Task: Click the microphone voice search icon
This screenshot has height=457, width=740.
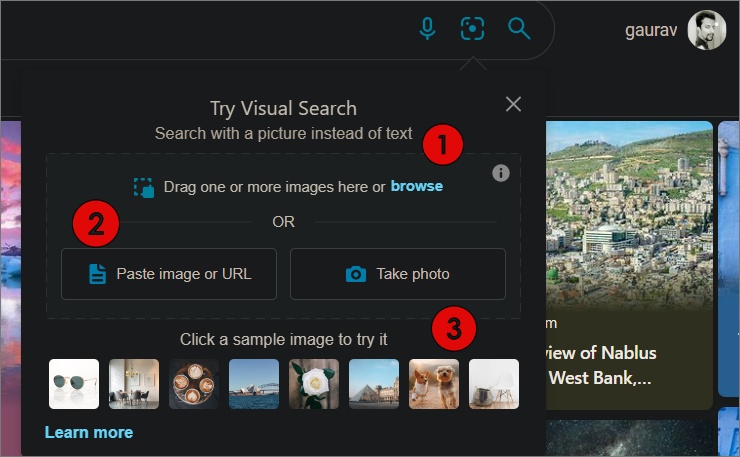Action: [427, 29]
